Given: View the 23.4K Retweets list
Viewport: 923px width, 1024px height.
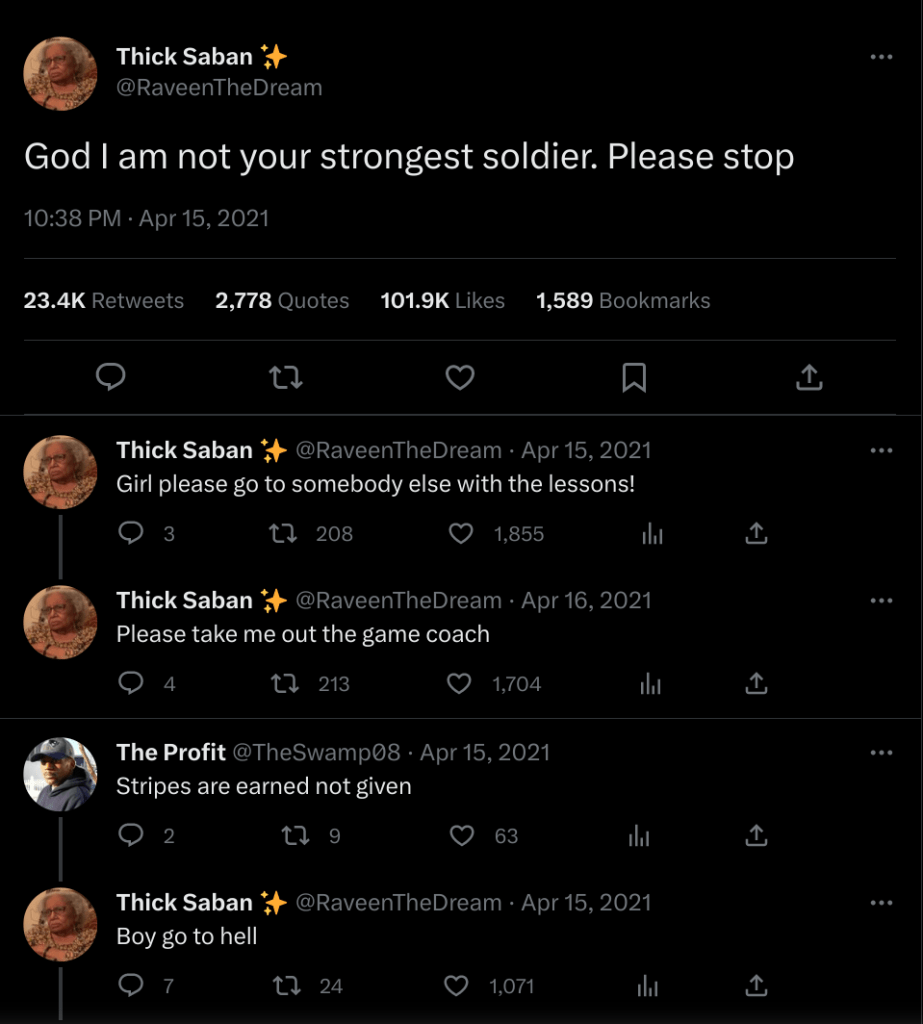Looking at the screenshot, I should tap(104, 301).
